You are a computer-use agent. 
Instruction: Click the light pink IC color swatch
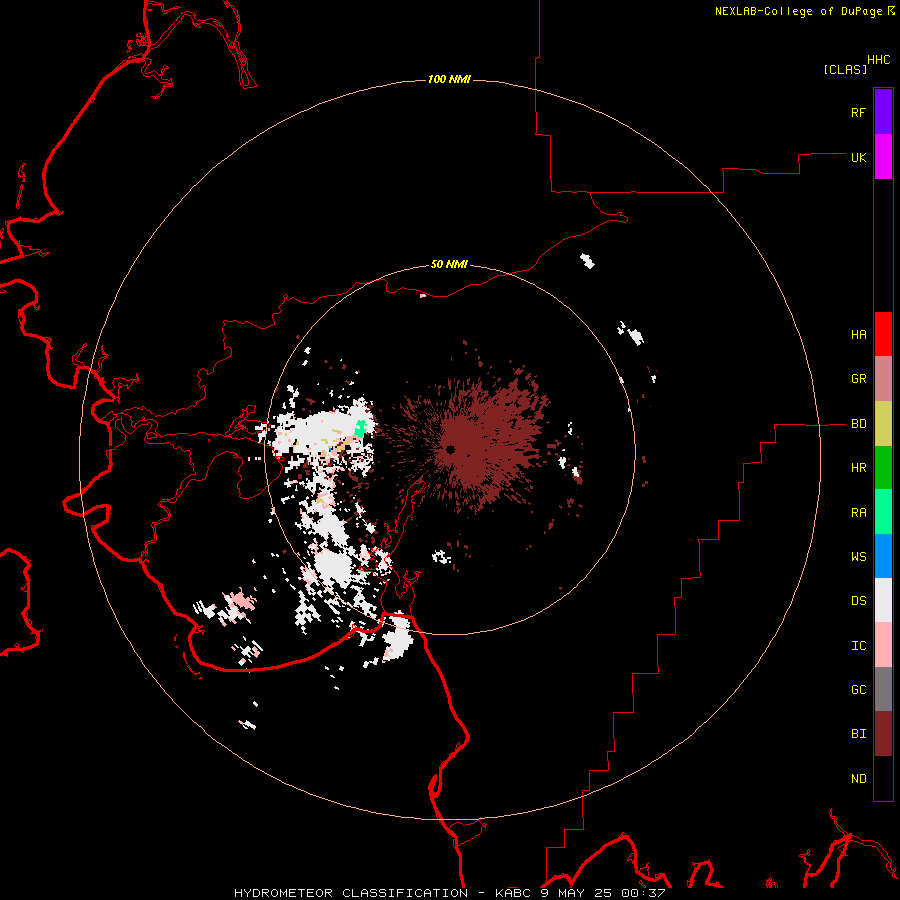click(x=883, y=645)
